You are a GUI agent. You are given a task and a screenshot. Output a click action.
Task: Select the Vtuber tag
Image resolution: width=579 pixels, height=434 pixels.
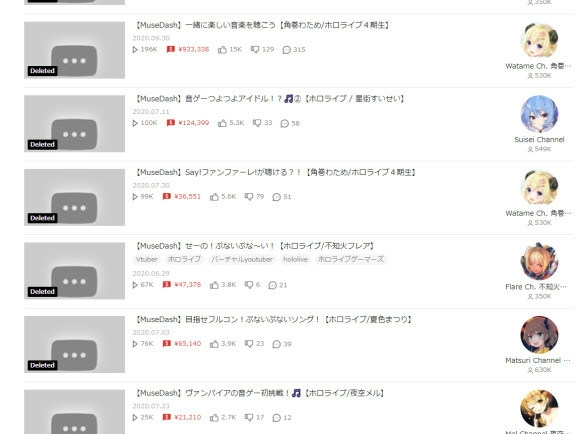click(x=147, y=259)
